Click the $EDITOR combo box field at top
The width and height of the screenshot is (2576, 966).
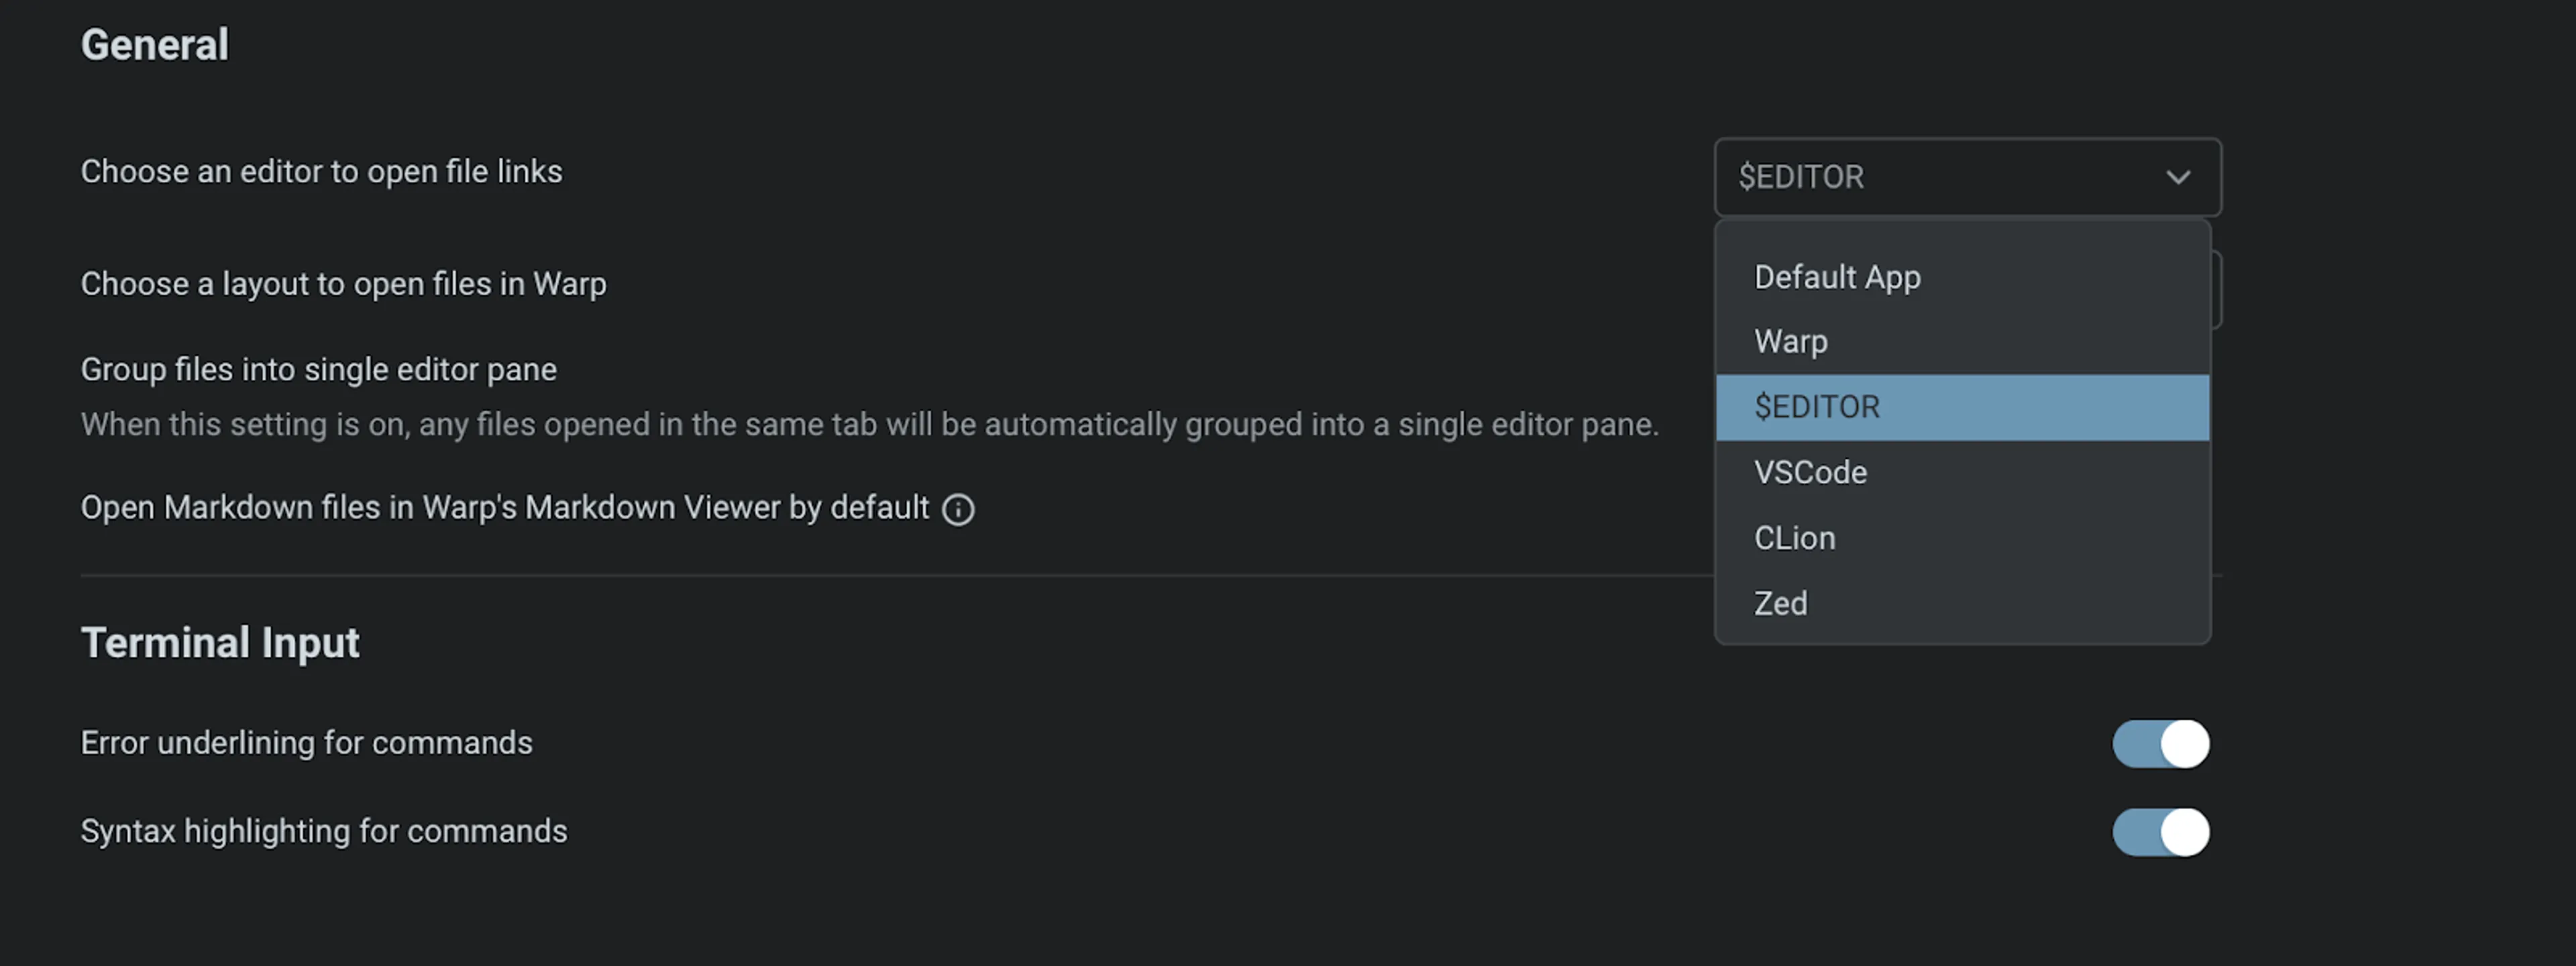1940,178
